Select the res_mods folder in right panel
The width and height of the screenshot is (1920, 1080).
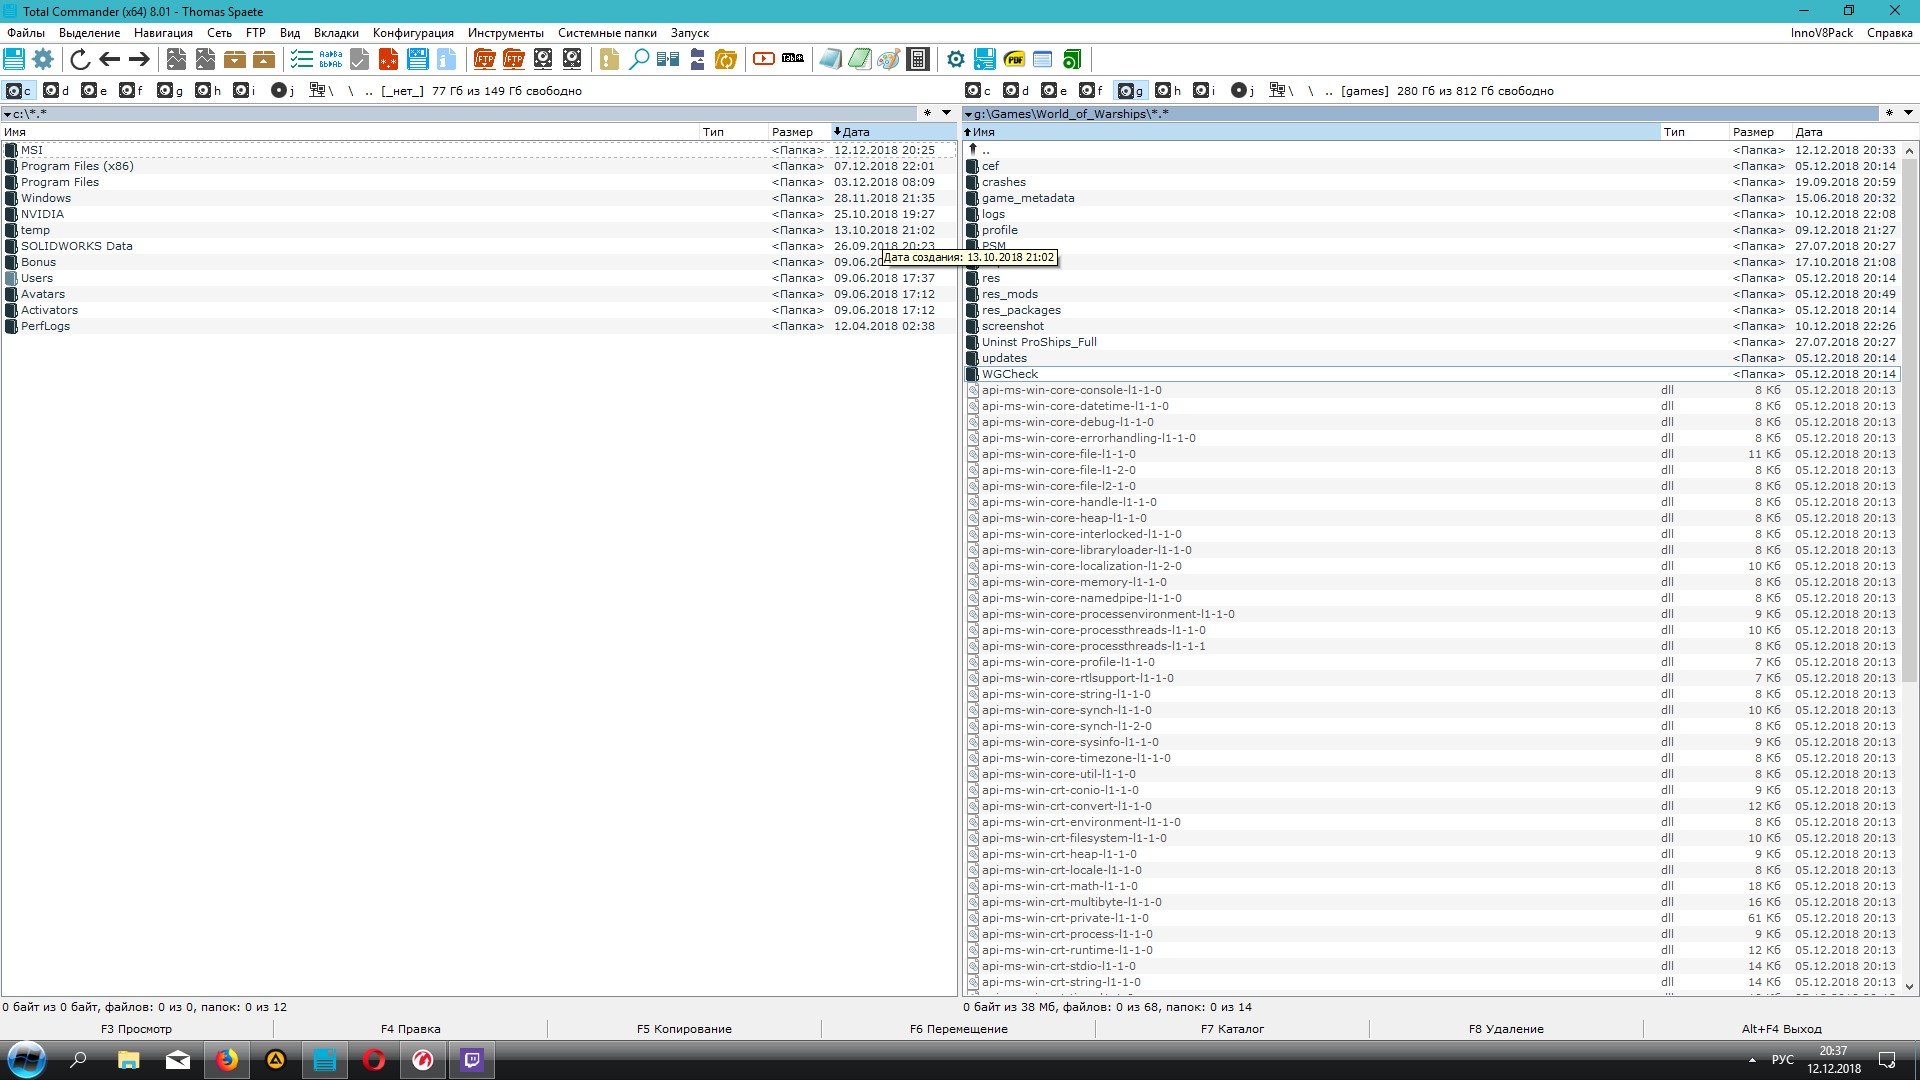1430,294
